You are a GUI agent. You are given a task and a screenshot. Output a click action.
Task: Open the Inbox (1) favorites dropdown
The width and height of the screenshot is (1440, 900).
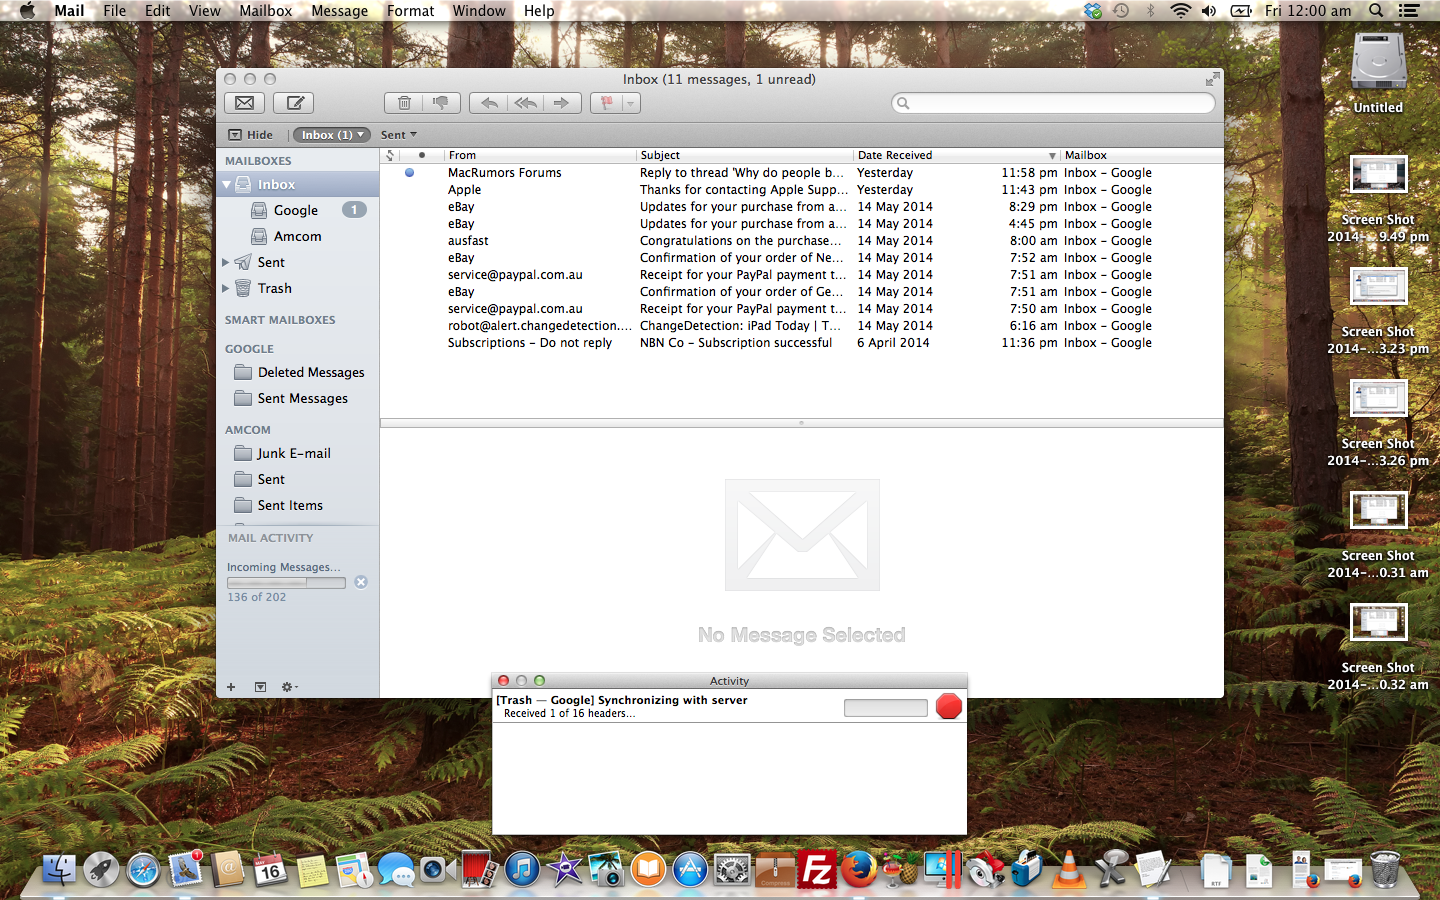point(332,135)
